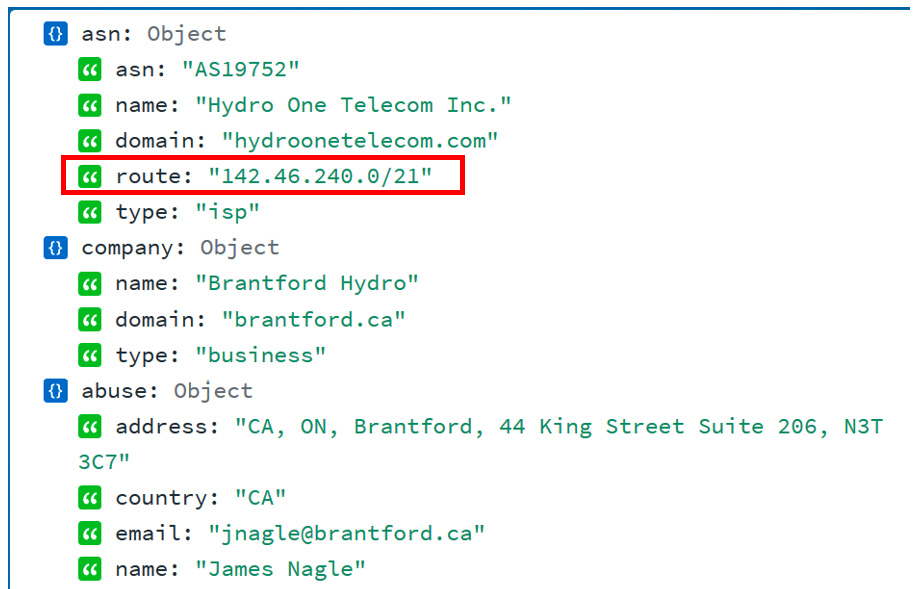Select the value "hydroonetelecom.com"
The height and width of the screenshot is (589, 916).
[x=360, y=141]
